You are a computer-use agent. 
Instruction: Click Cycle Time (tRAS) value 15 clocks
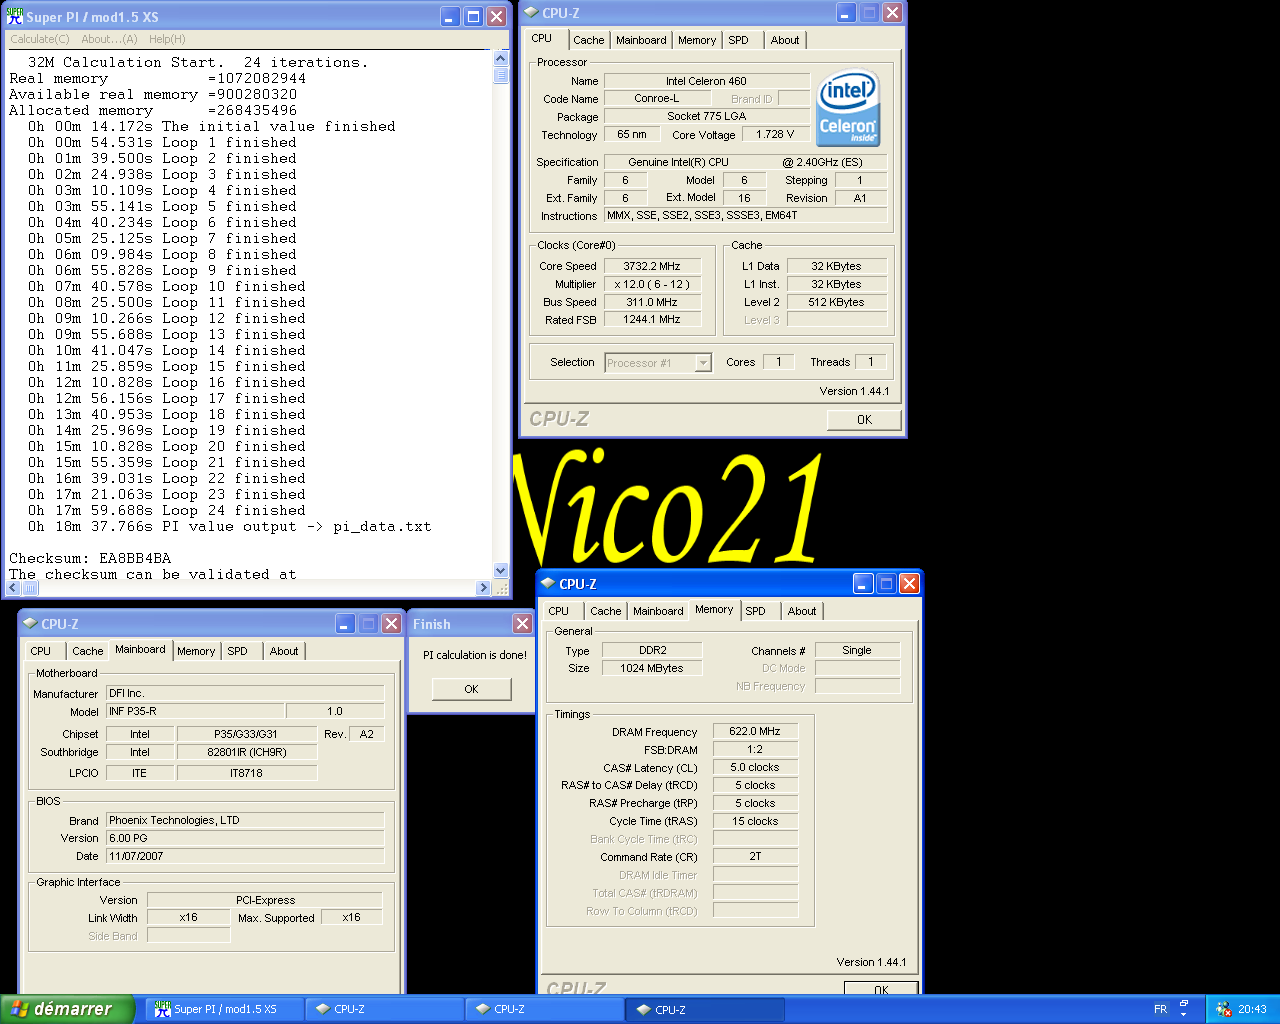[x=755, y=821]
